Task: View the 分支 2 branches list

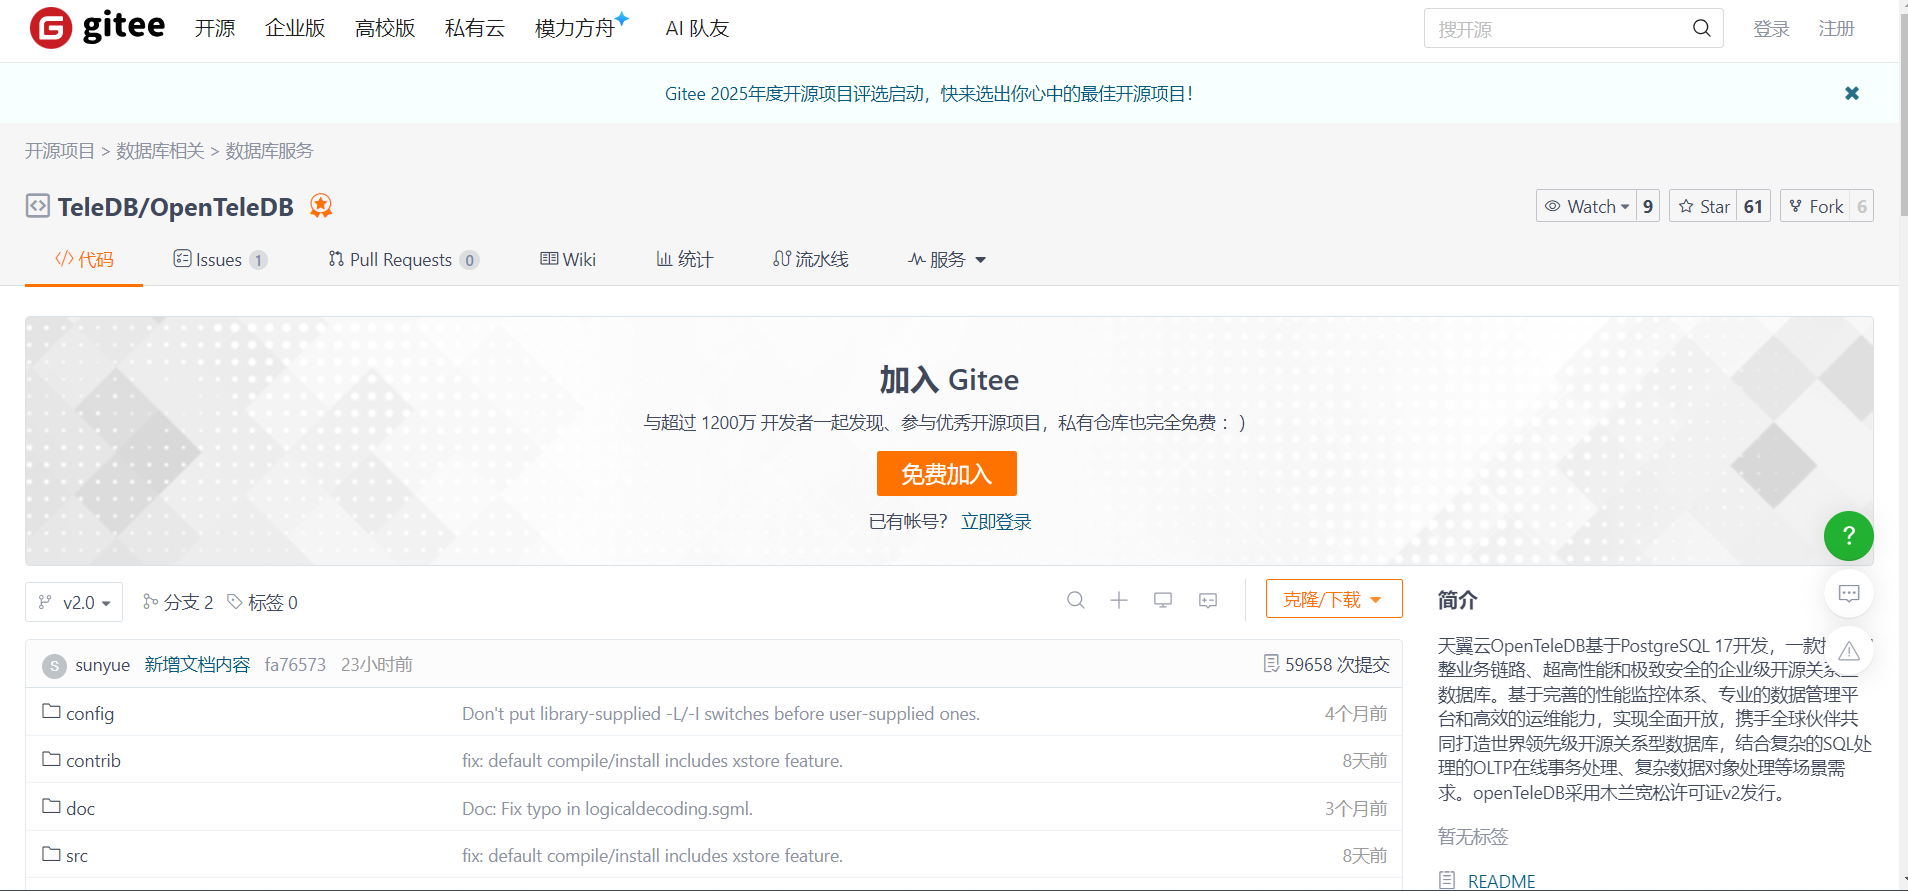Action: coord(178,602)
